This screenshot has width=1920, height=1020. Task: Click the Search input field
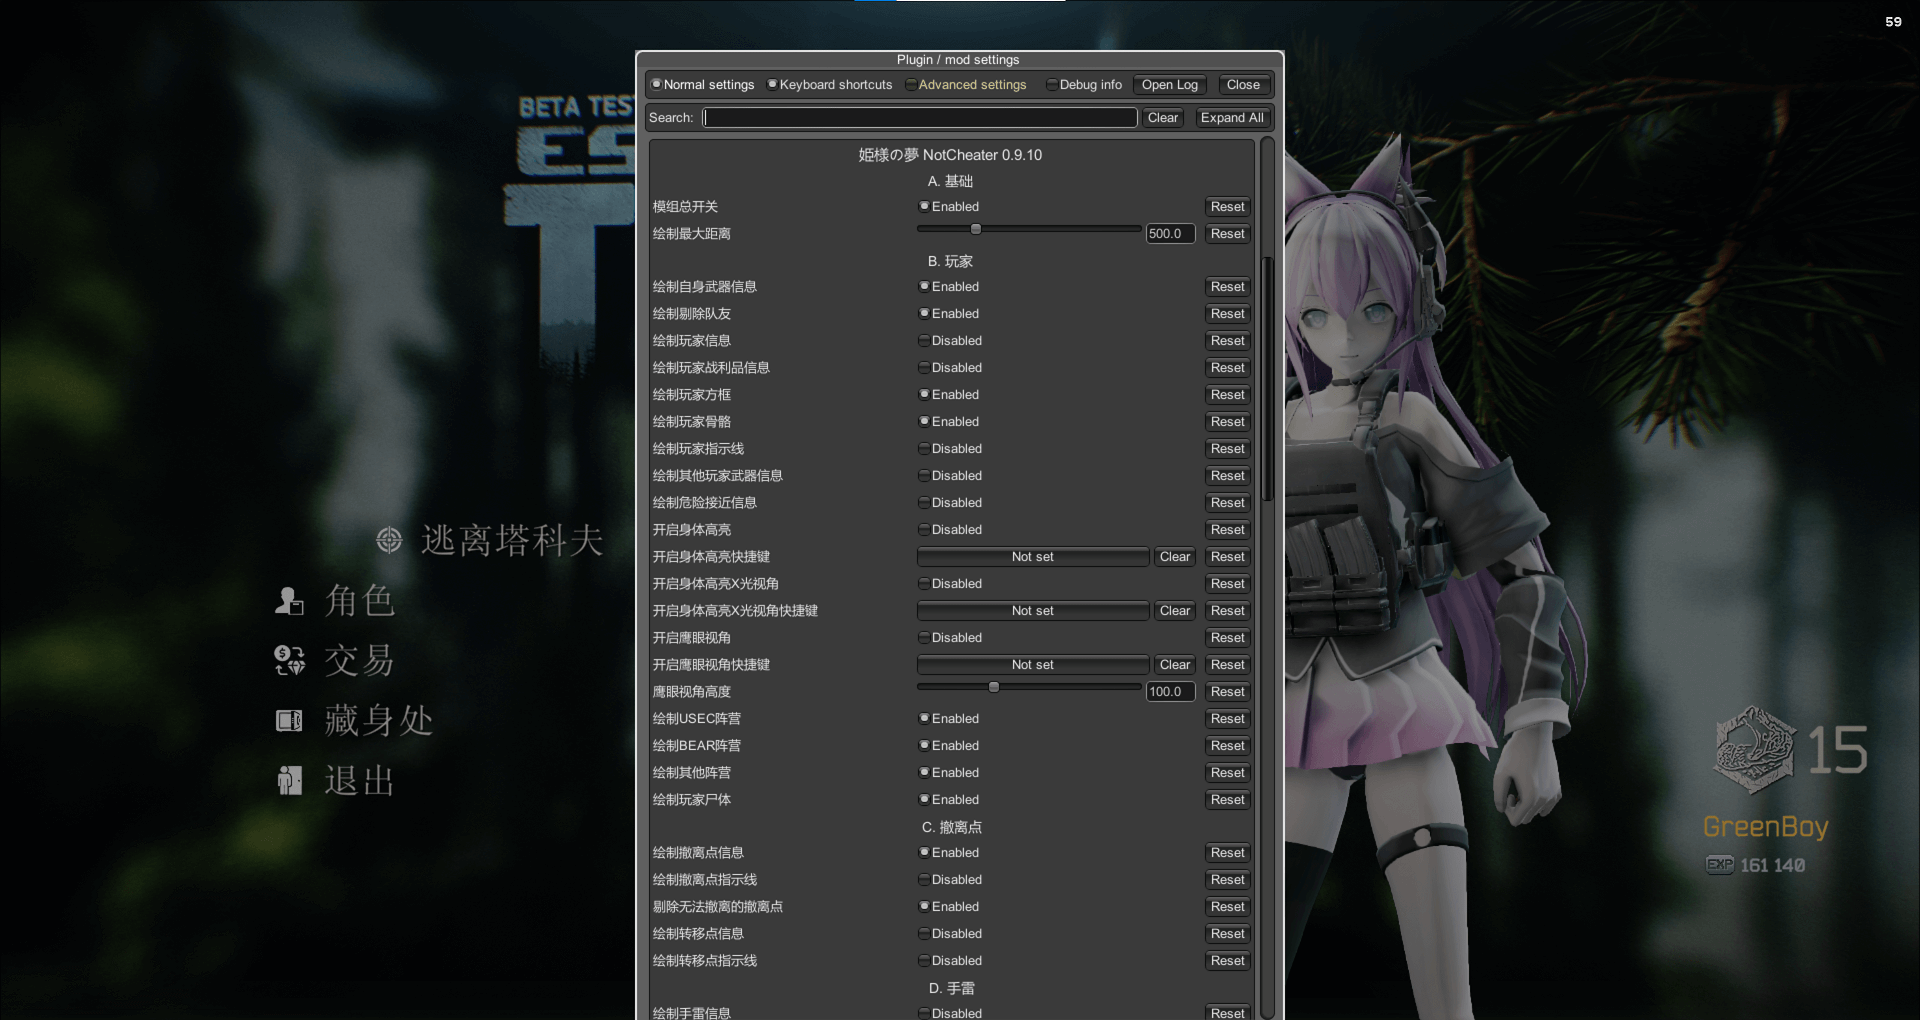tap(920, 117)
